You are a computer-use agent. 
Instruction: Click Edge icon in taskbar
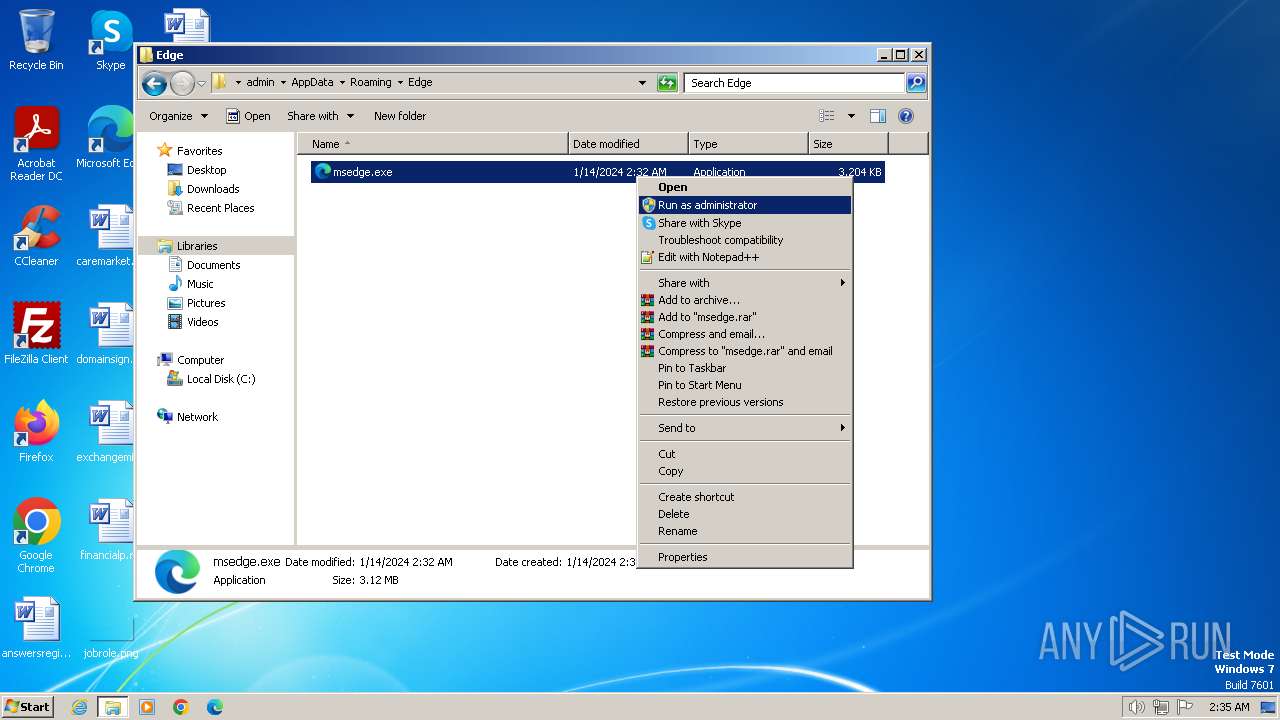214,707
